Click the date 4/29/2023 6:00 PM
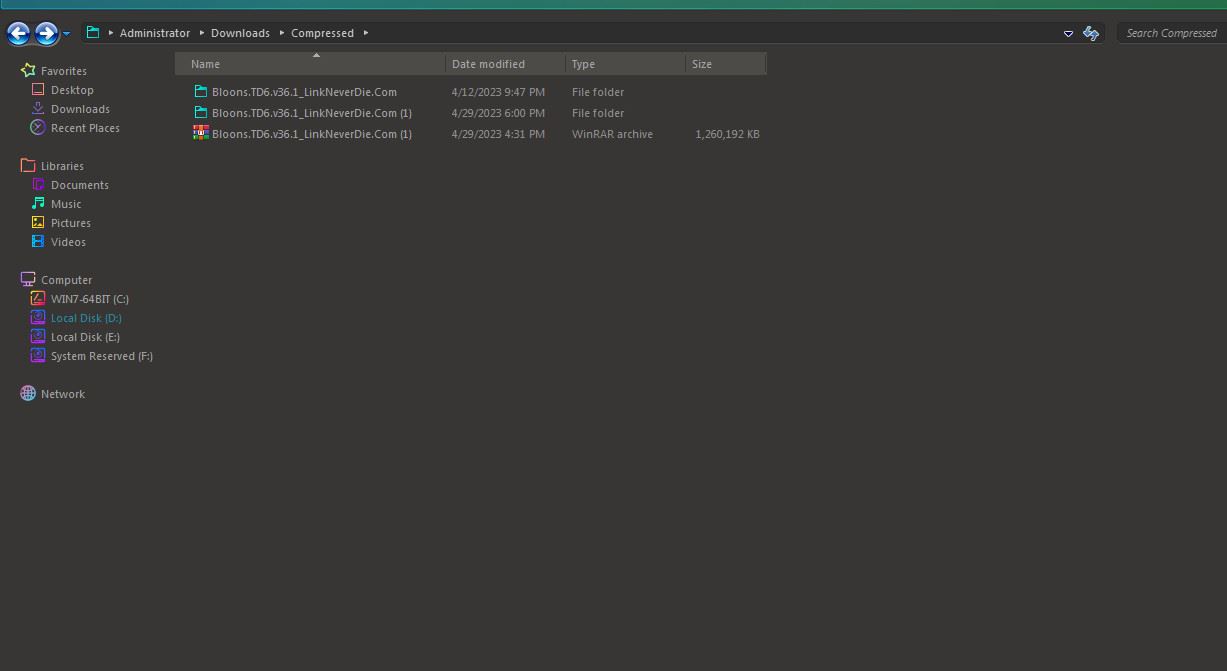Viewport: 1227px width, 671px height. tap(498, 113)
